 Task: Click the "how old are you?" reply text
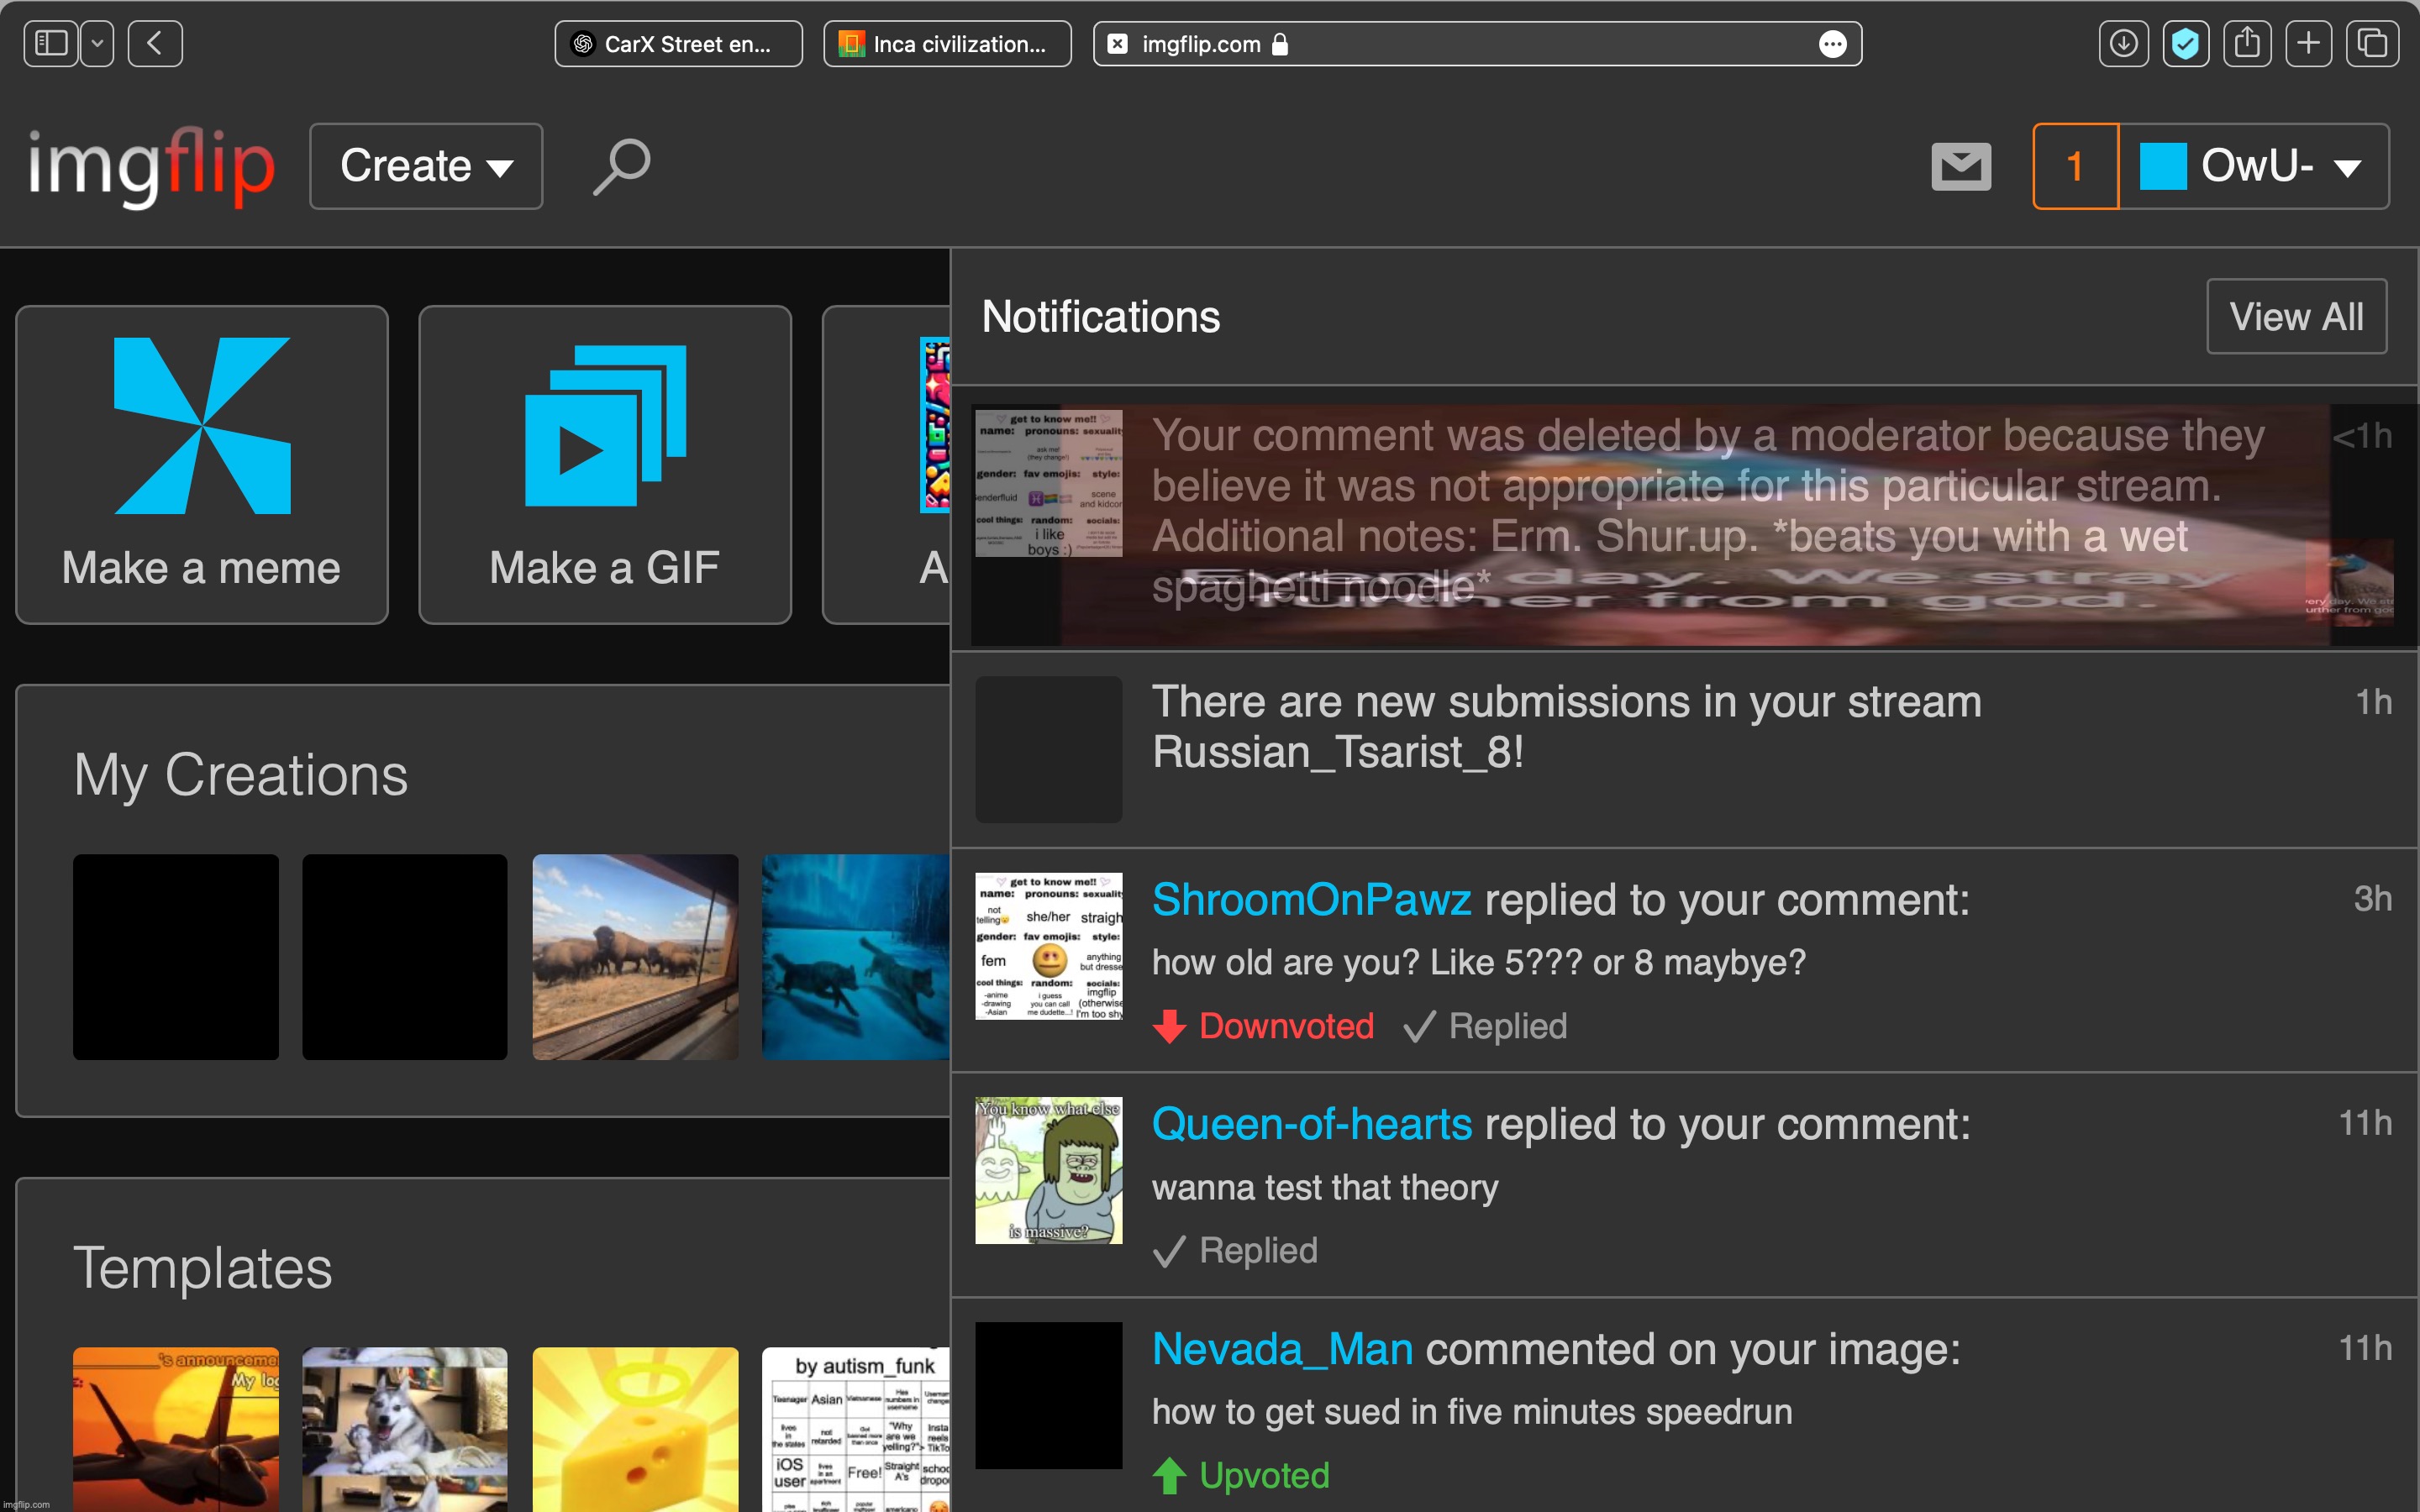point(1479,963)
